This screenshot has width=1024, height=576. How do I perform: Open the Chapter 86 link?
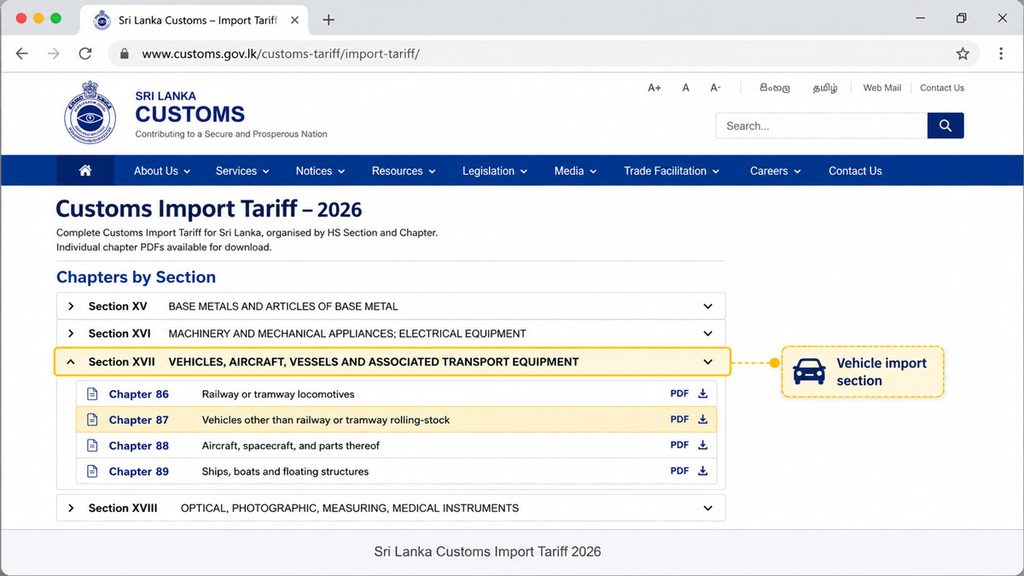pos(138,394)
